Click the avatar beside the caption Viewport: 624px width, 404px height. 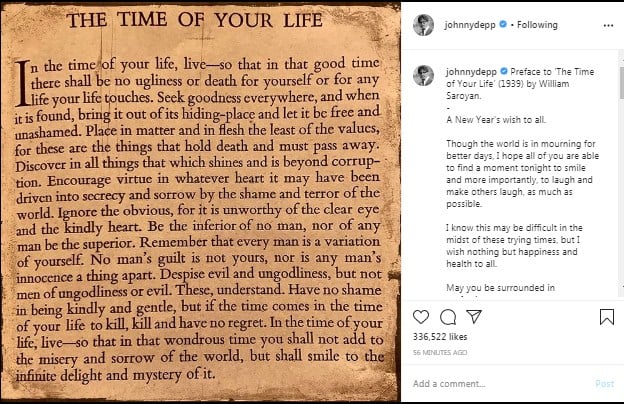[423, 74]
